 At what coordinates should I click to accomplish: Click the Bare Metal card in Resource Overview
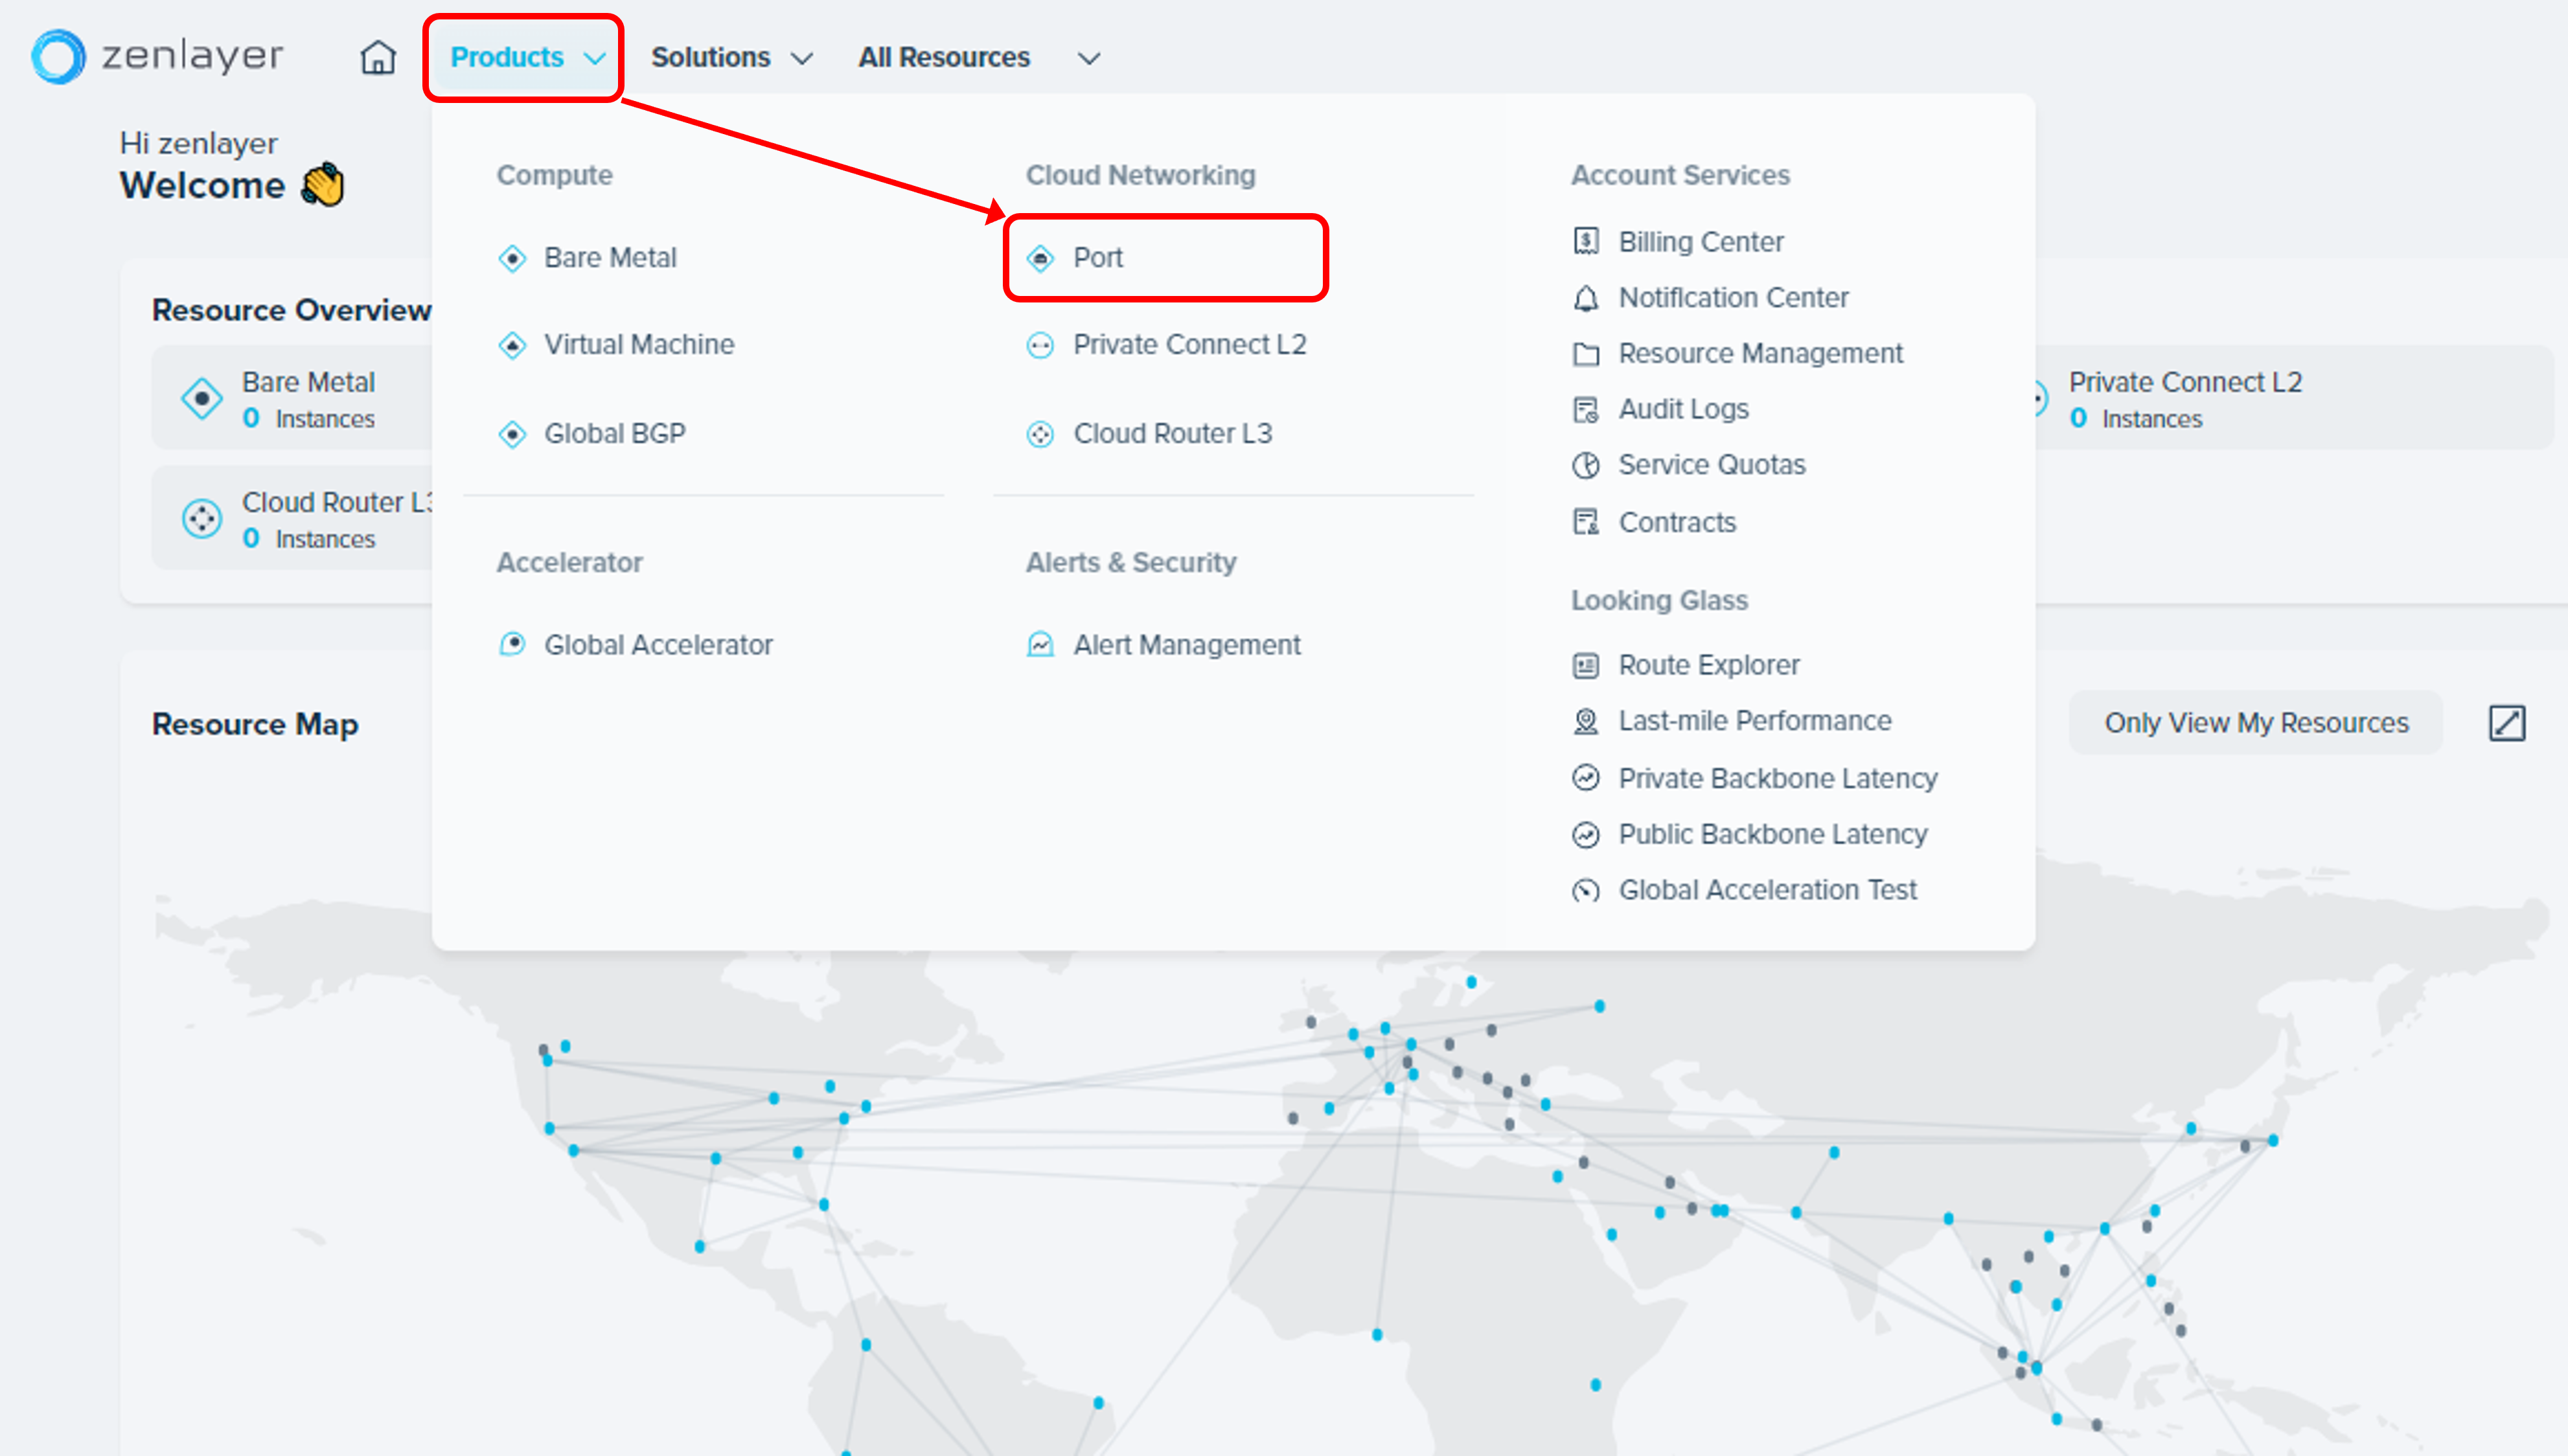[x=292, y=398]
